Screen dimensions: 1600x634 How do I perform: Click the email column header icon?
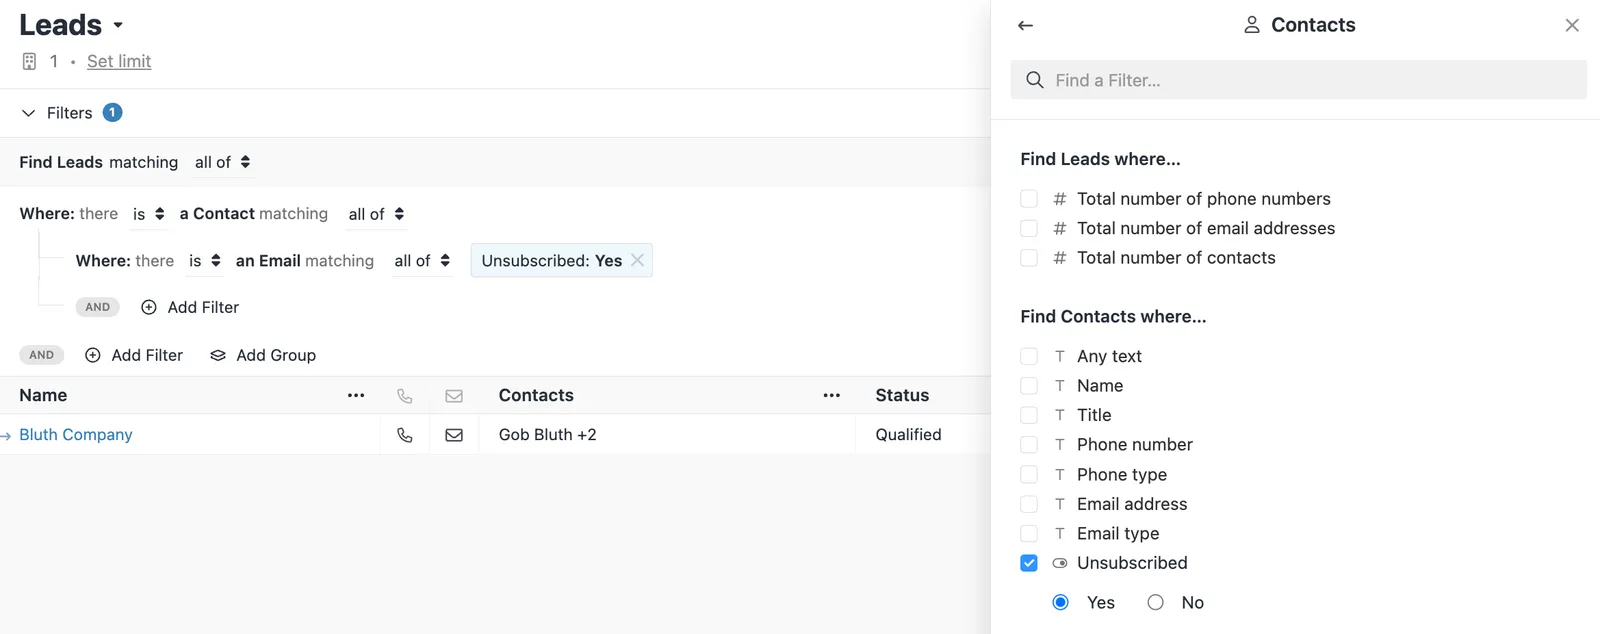tap(454, 396)
